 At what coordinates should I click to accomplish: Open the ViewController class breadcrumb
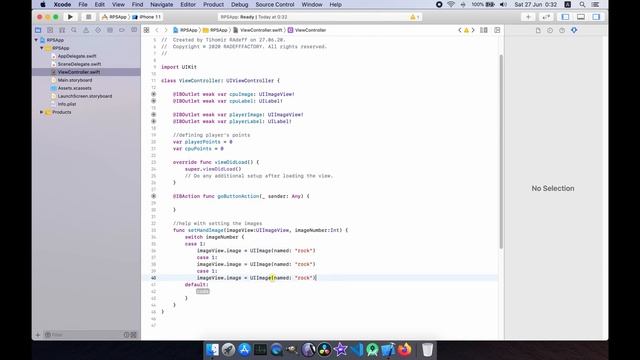pyautogui.click(x=307, y=30)
